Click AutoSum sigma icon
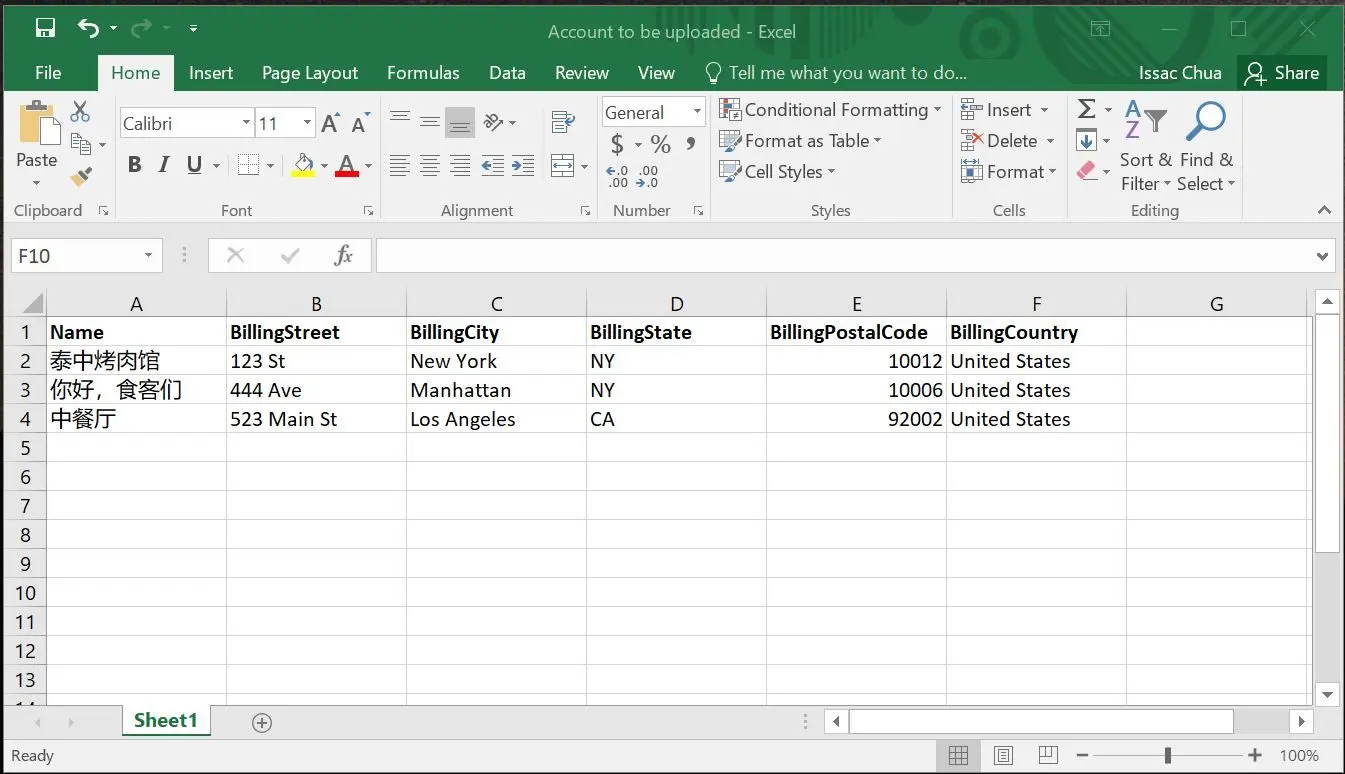The width and height of the screenshot is (1345, 774). [1087, 109]
